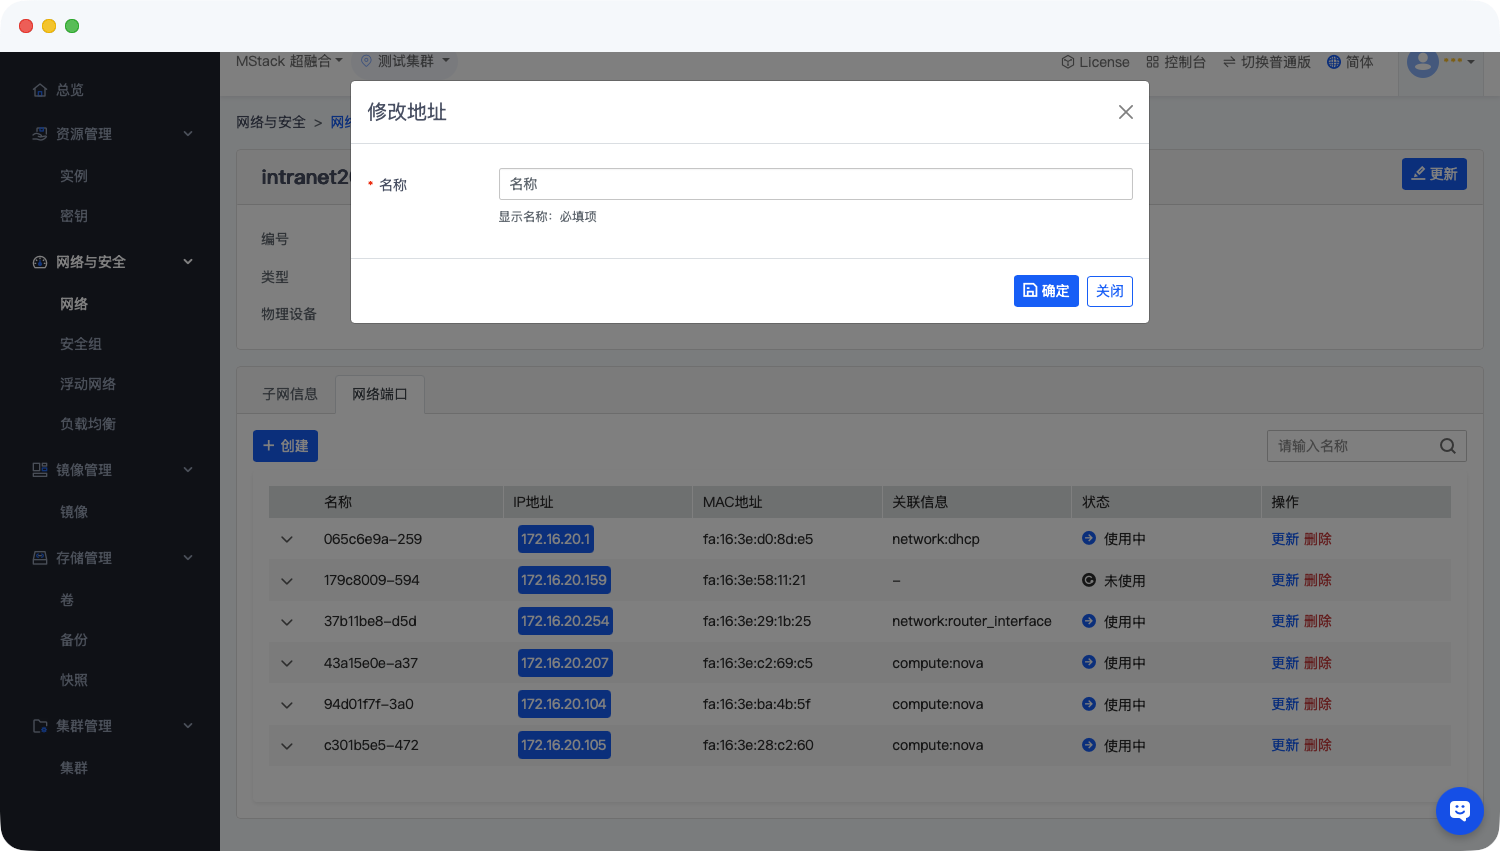Screen dimensions: 1500x851
Task: Open the 简体 language globe
Action: (x=1334, y=62)
